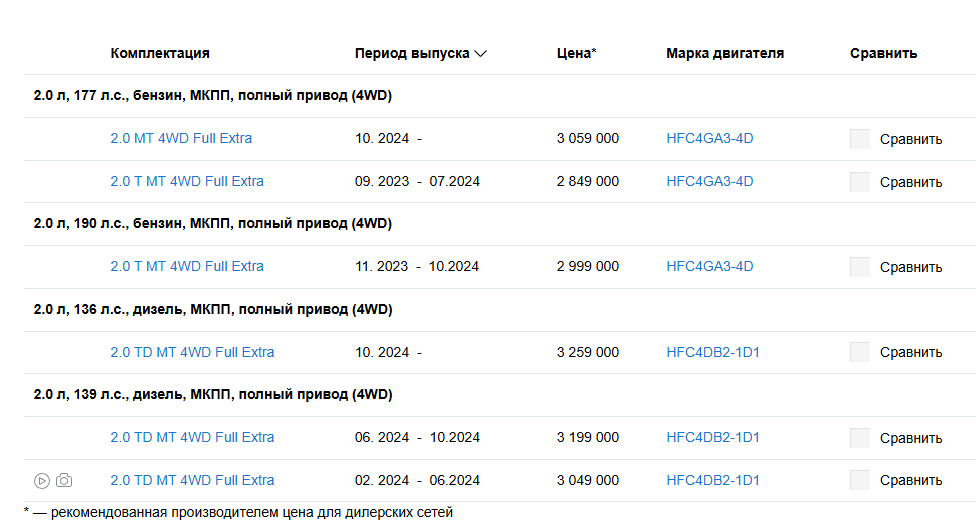
Task: Click the Период выпуска column header
Action: pyautogui.click(x=412, y=54)
